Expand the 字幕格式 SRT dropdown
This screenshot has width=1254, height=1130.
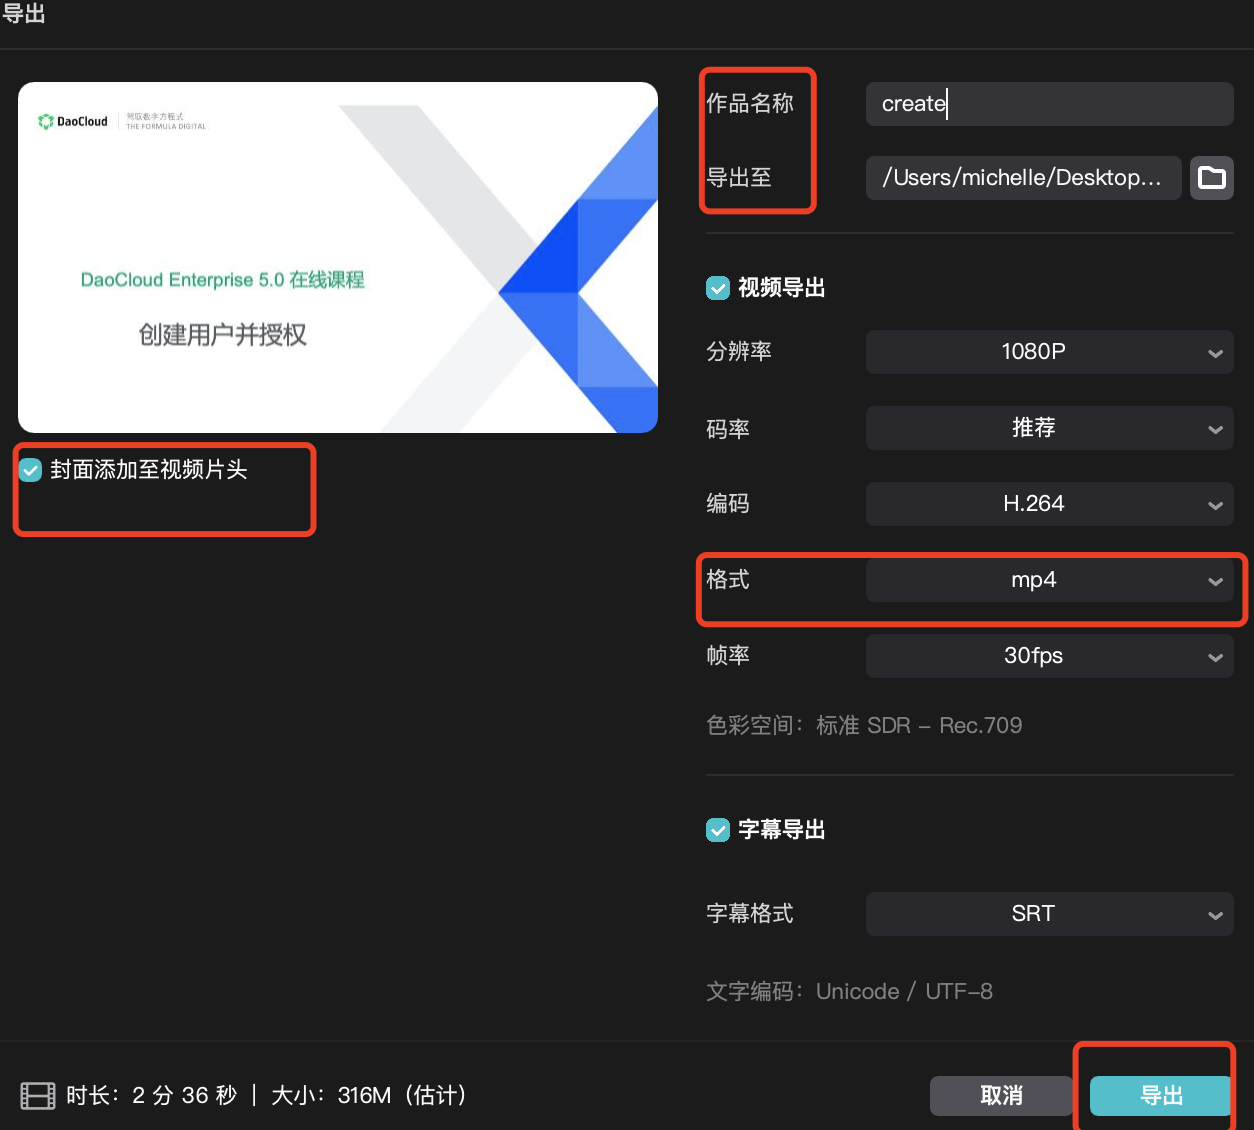point(1048,914)
